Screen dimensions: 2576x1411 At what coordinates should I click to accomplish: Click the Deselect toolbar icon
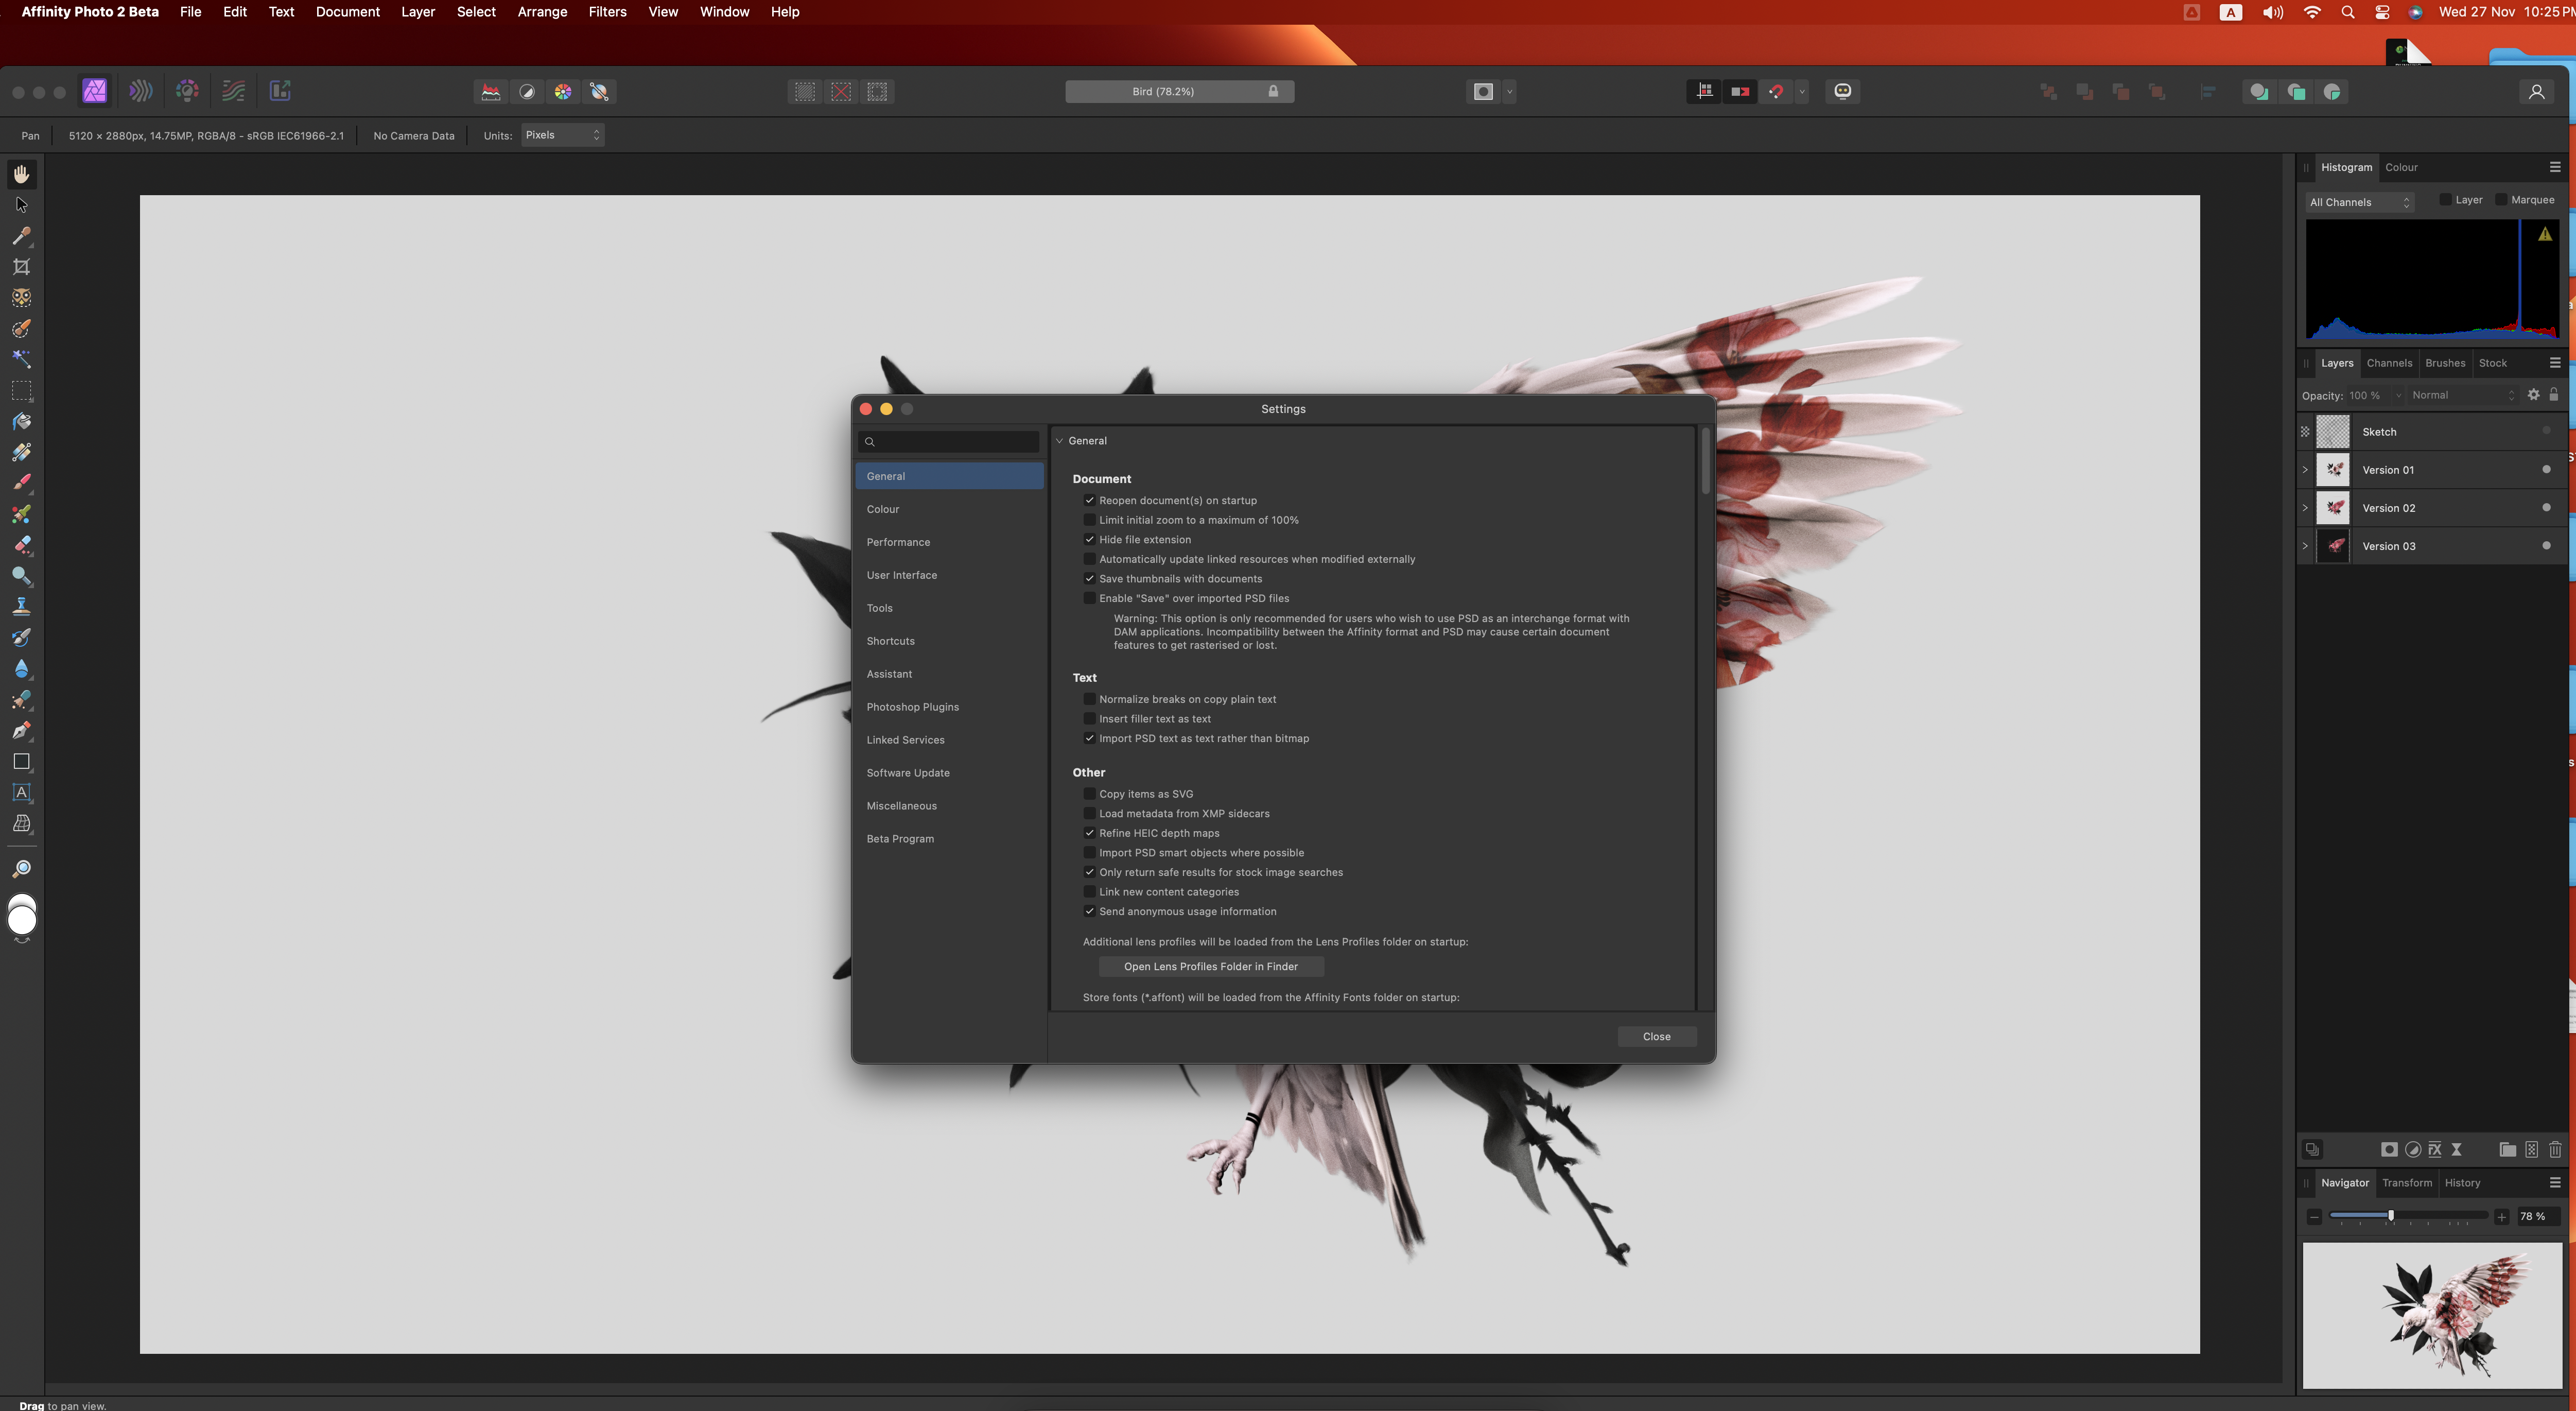pyautogui.click(x=841, y=92)
